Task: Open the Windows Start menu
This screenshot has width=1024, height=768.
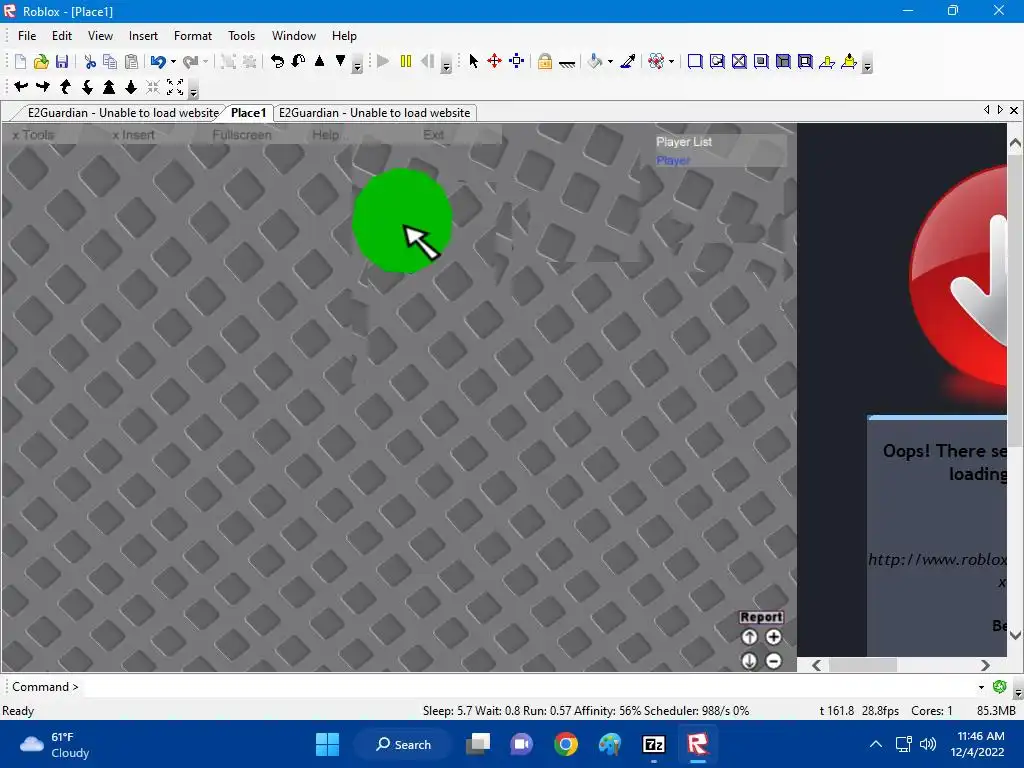Action: coord(327,744)
